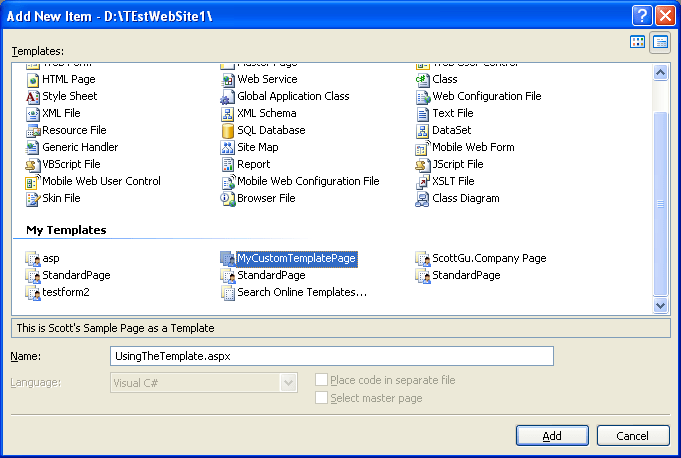Click the Name text field
Screen dimensions: 681x458
pyautogui.click(x=331, y=356)
